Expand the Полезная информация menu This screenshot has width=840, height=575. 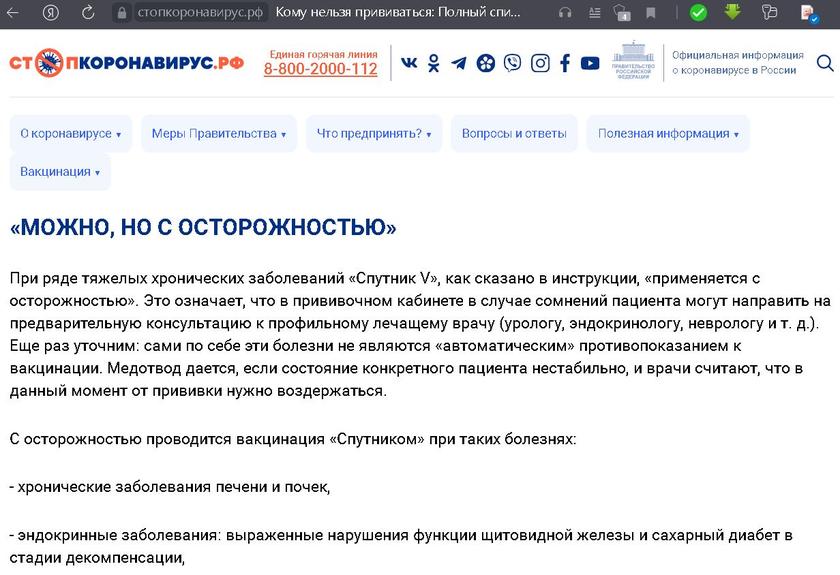[x=668, y=133]
